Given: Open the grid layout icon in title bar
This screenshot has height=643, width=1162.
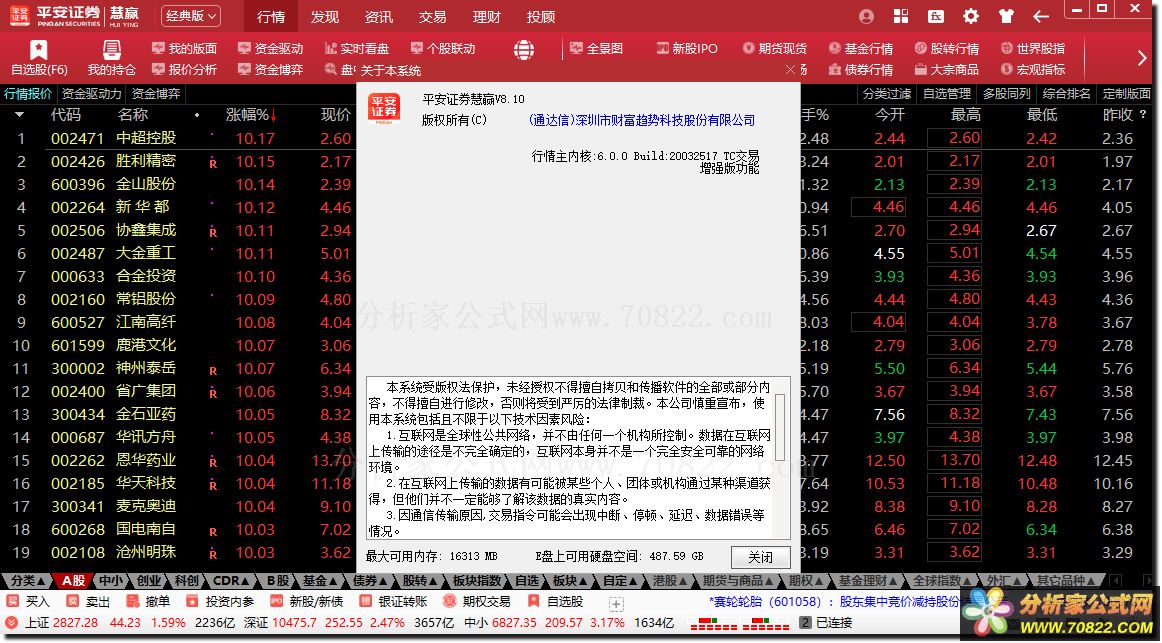Looking at the screenshot, I should point(901,16).
